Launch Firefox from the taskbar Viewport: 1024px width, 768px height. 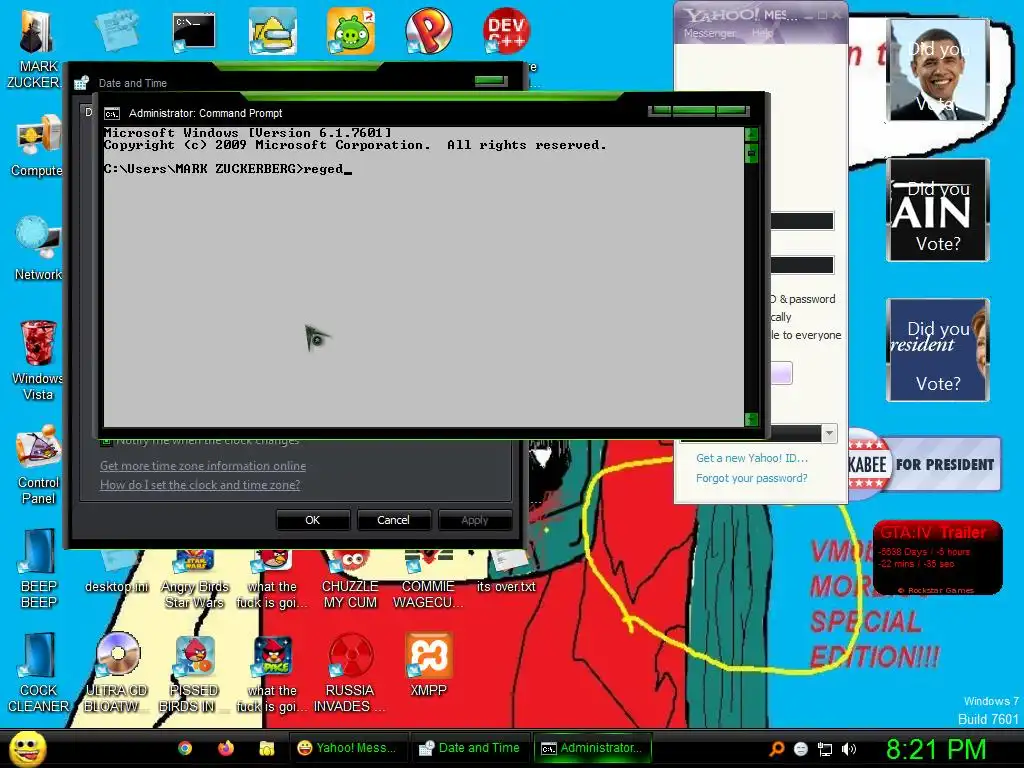[226, 748]
